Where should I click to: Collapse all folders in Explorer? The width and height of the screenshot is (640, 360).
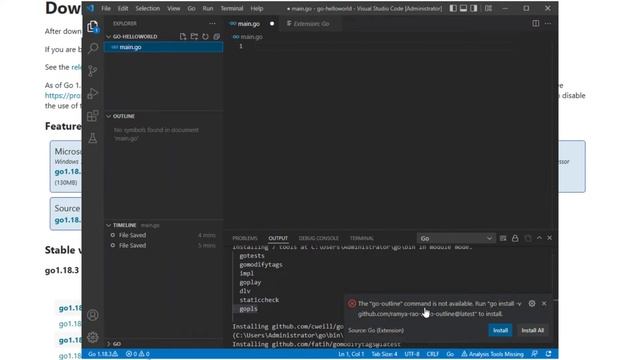coord(216,36)
